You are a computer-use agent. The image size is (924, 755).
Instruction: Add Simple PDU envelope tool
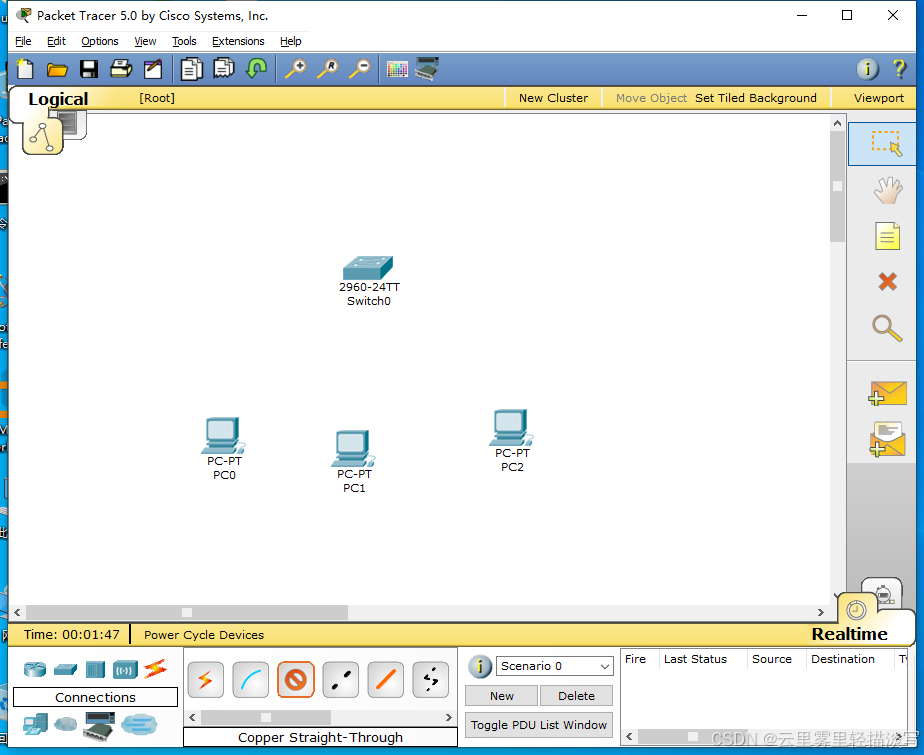coord(887,393)
